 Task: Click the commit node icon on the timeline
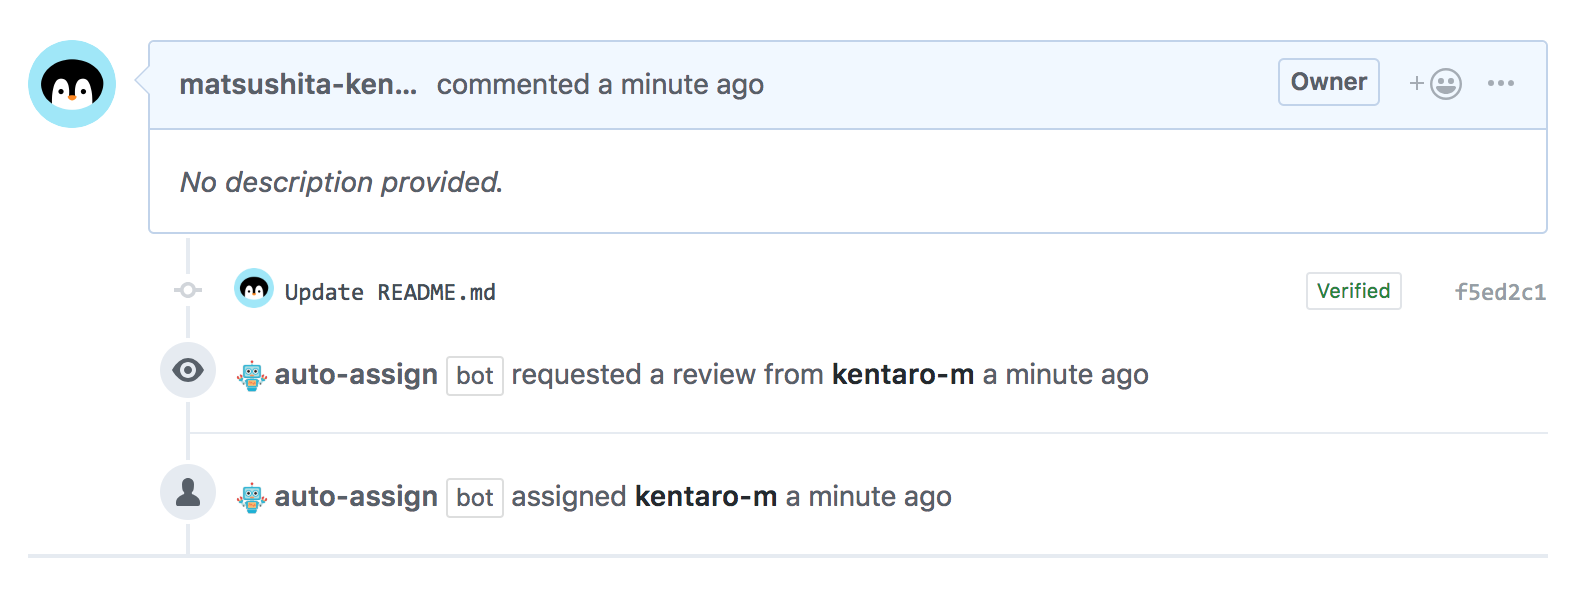(188, 290)
